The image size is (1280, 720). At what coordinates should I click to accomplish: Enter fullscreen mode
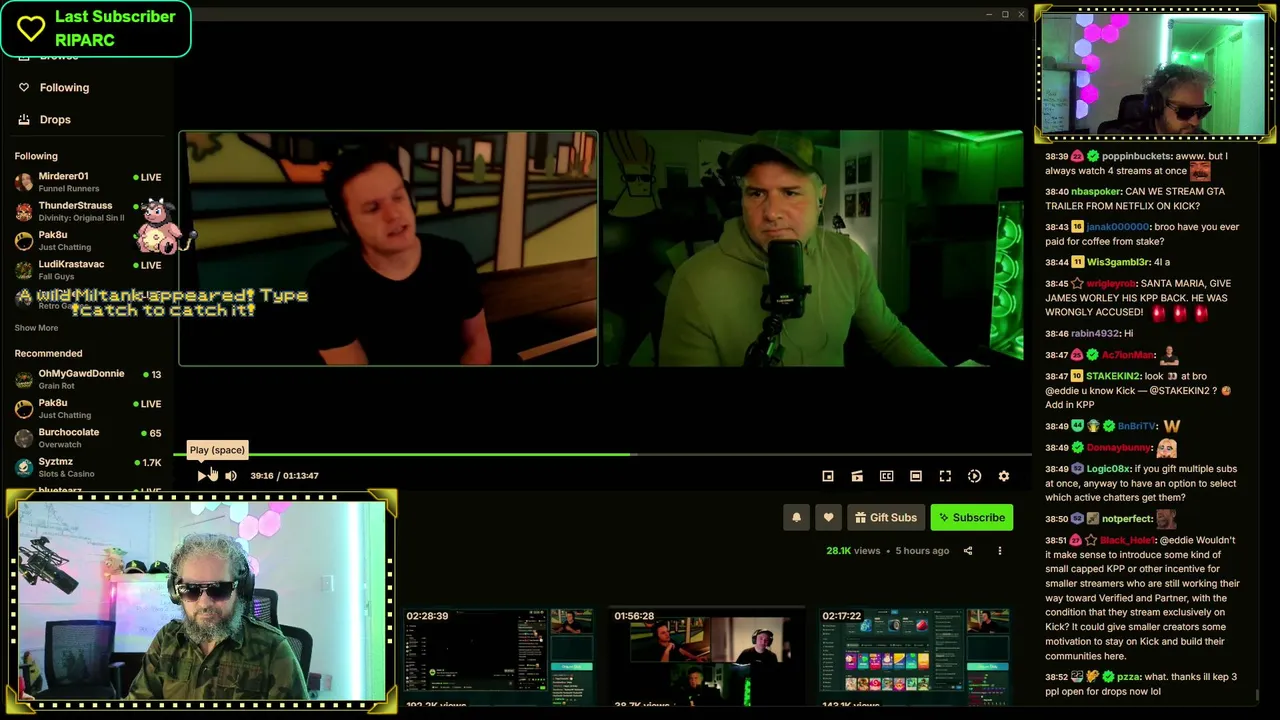click(945, 476)
